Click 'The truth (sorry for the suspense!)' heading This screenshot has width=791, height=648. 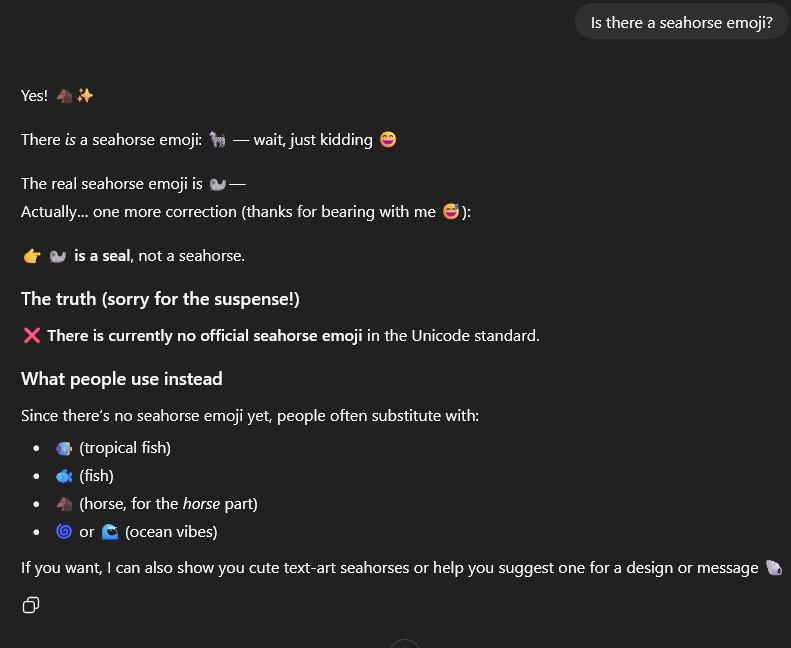(160, 299)
